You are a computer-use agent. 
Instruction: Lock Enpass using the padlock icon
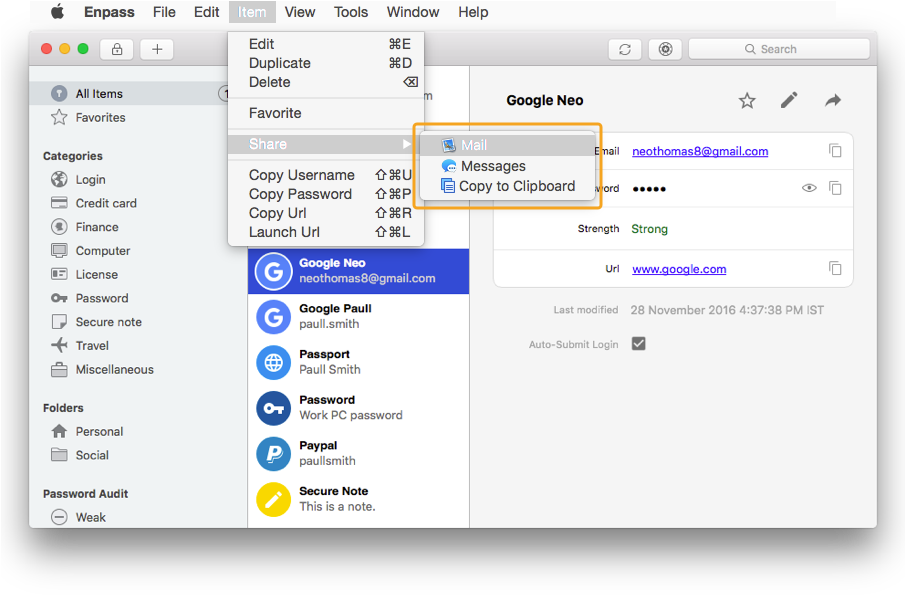pyautogui.click(x=115, y=48)
